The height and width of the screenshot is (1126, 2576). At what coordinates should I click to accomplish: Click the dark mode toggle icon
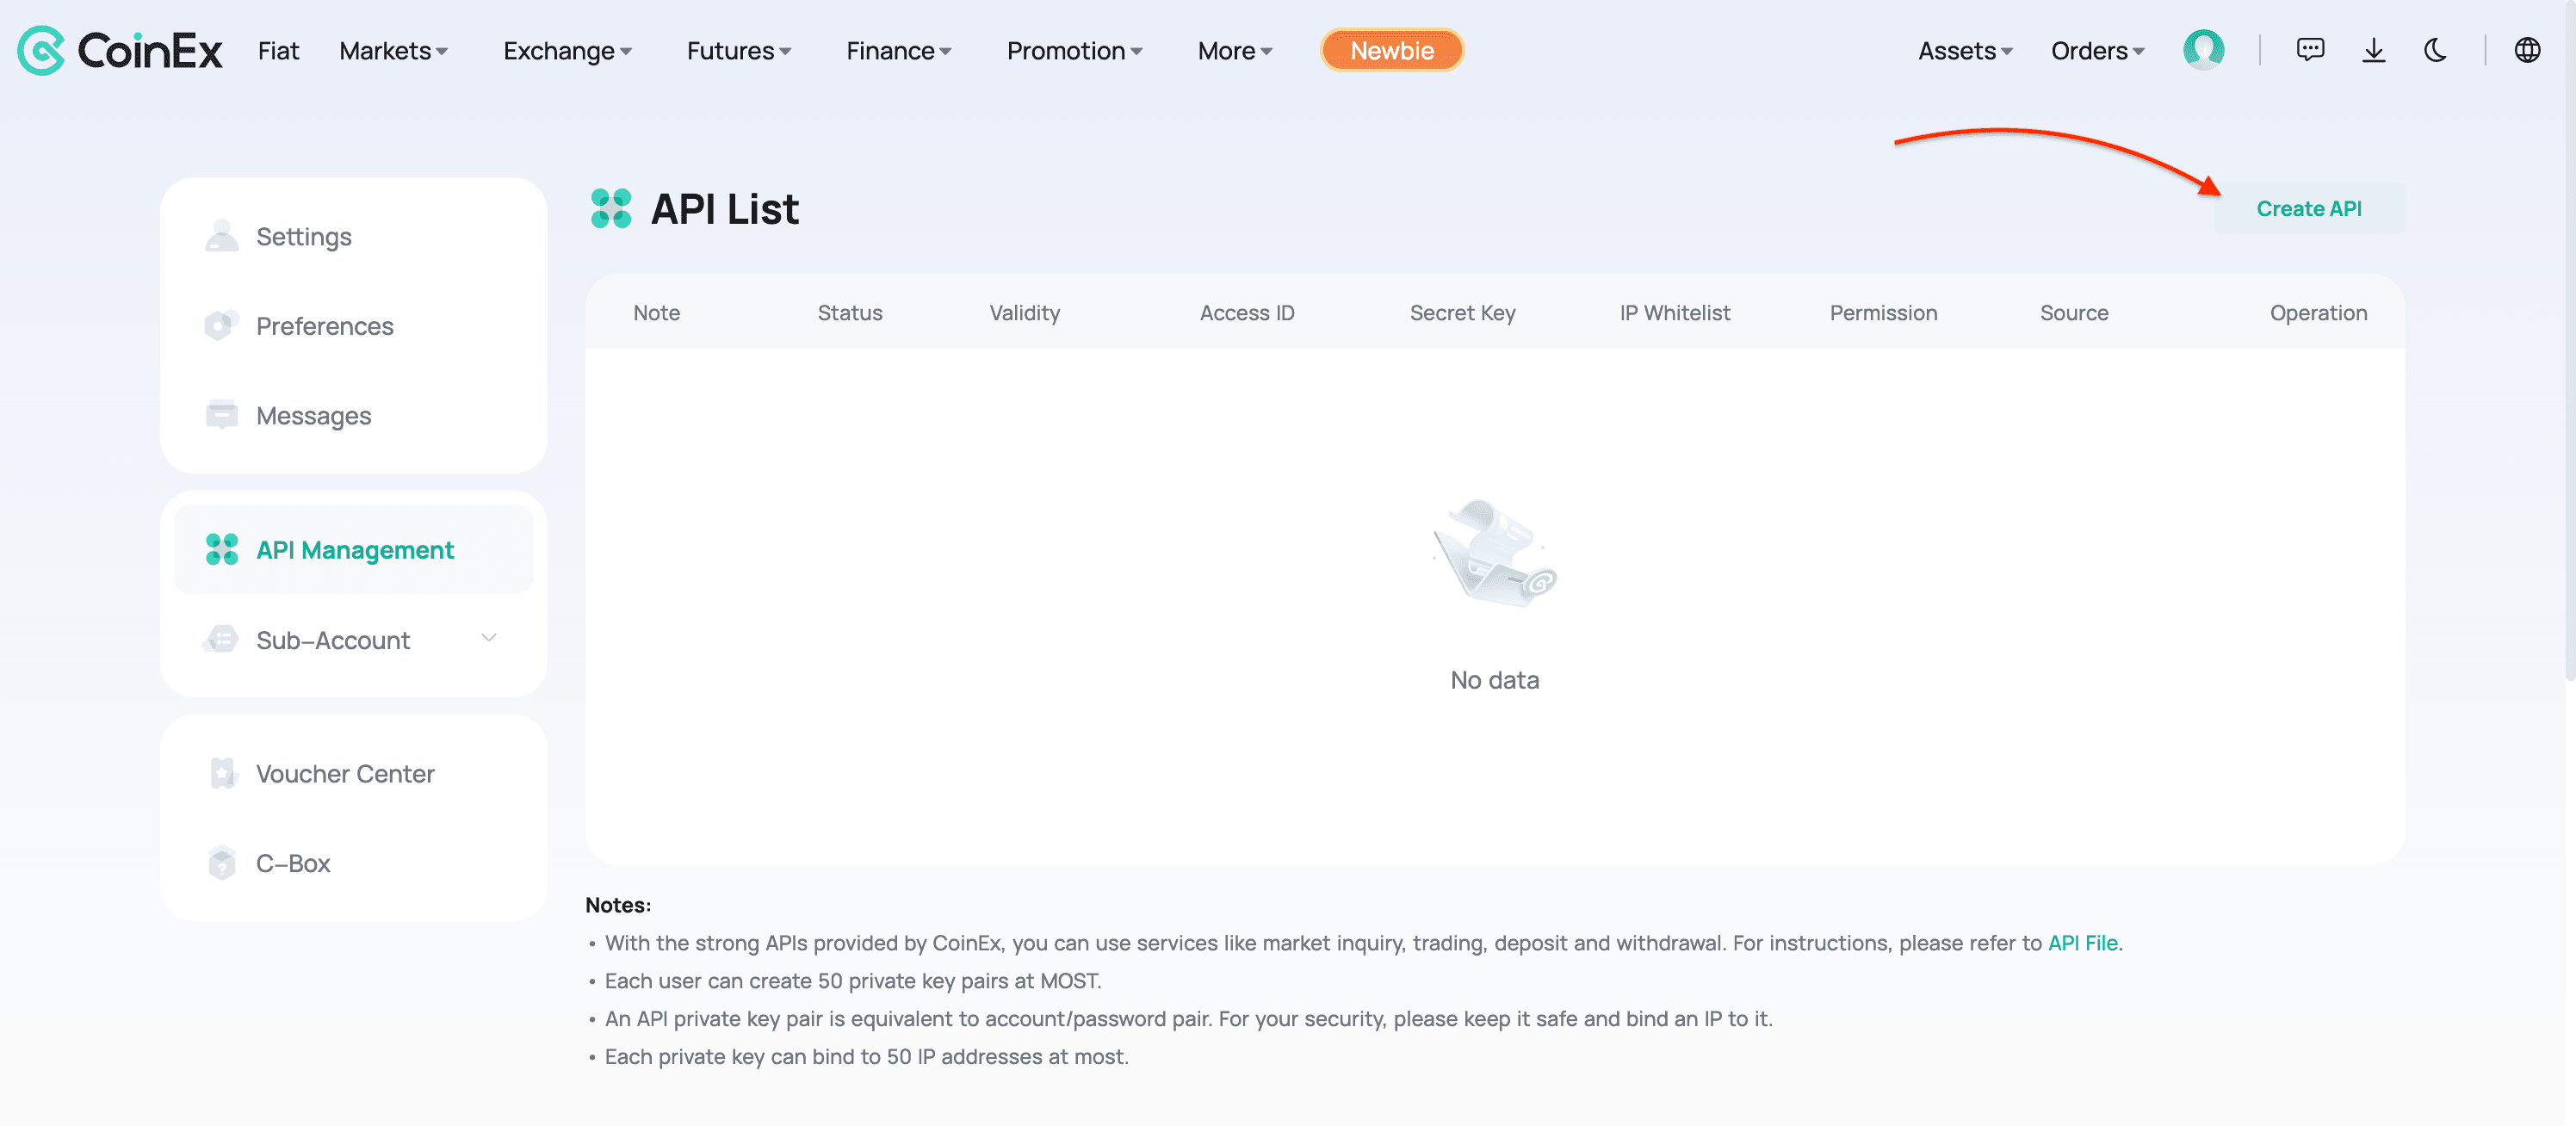pyautogui.click(x=2437, y=47)
